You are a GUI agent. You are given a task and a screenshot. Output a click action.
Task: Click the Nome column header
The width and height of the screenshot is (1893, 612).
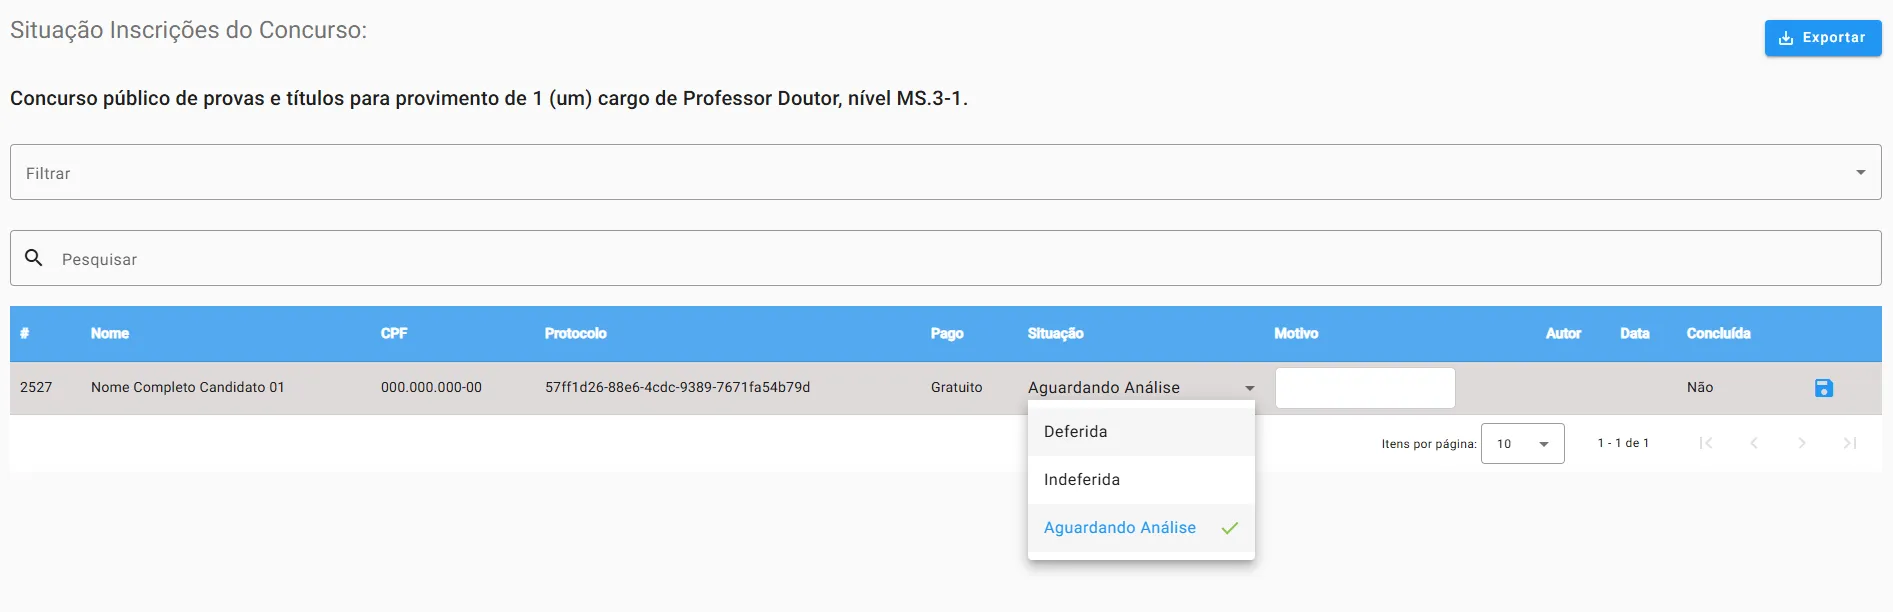click(x=110, y=334)
